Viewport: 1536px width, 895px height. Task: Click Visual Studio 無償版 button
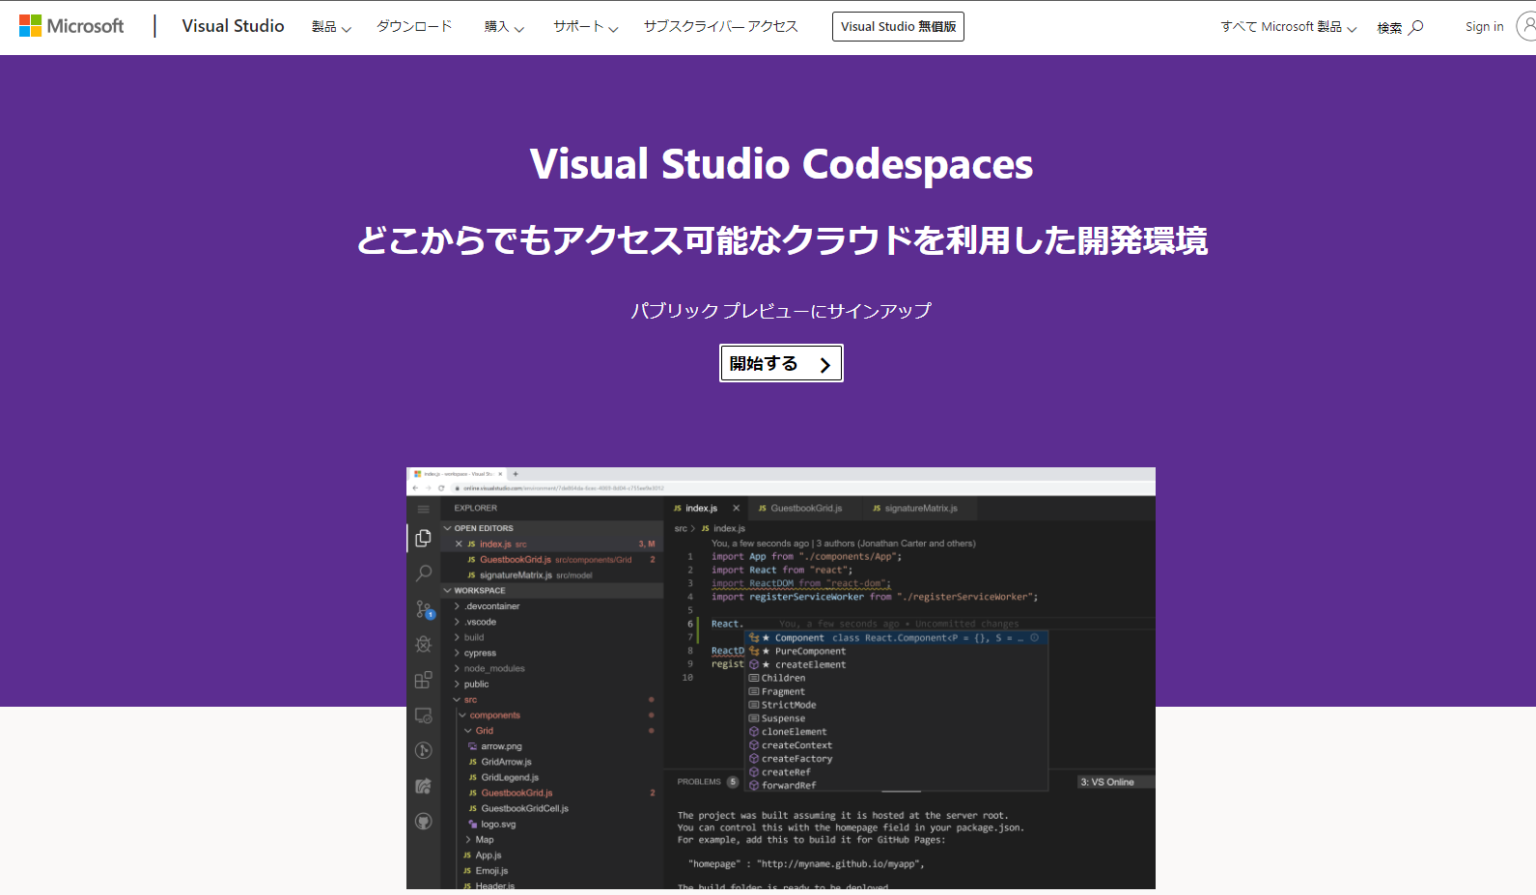pos(898,27)
